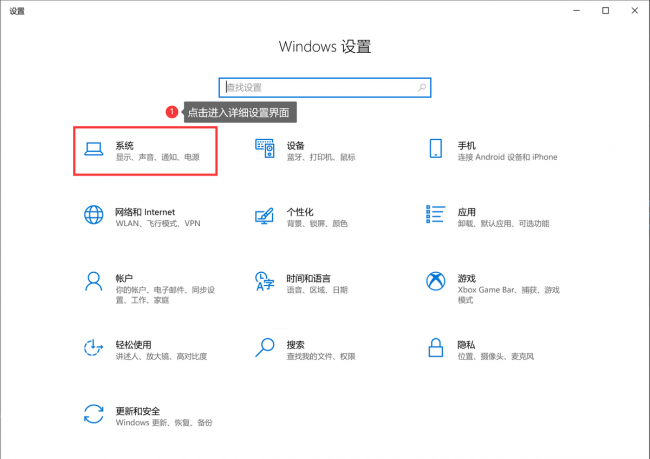Open the 手机 phone icon
The width and height of the screenshot is (650, 459).
pyautogui.click(x=436, y=148)
